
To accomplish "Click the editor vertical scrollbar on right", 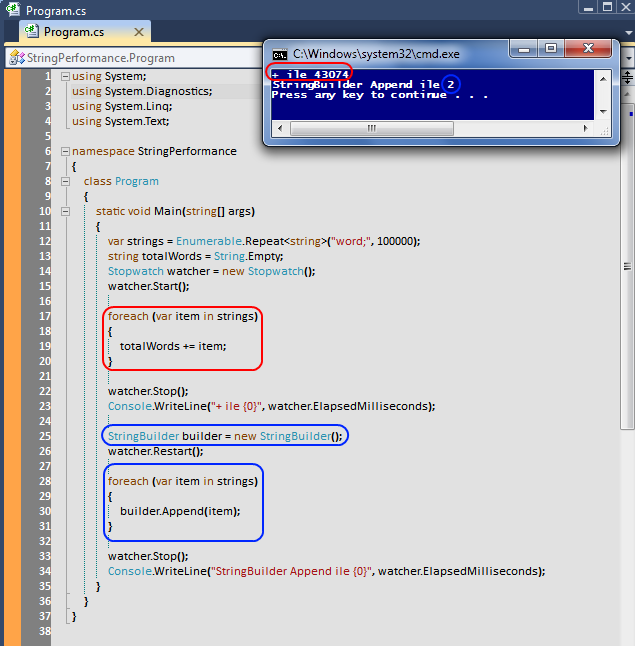I will click(x=628, y=300).
